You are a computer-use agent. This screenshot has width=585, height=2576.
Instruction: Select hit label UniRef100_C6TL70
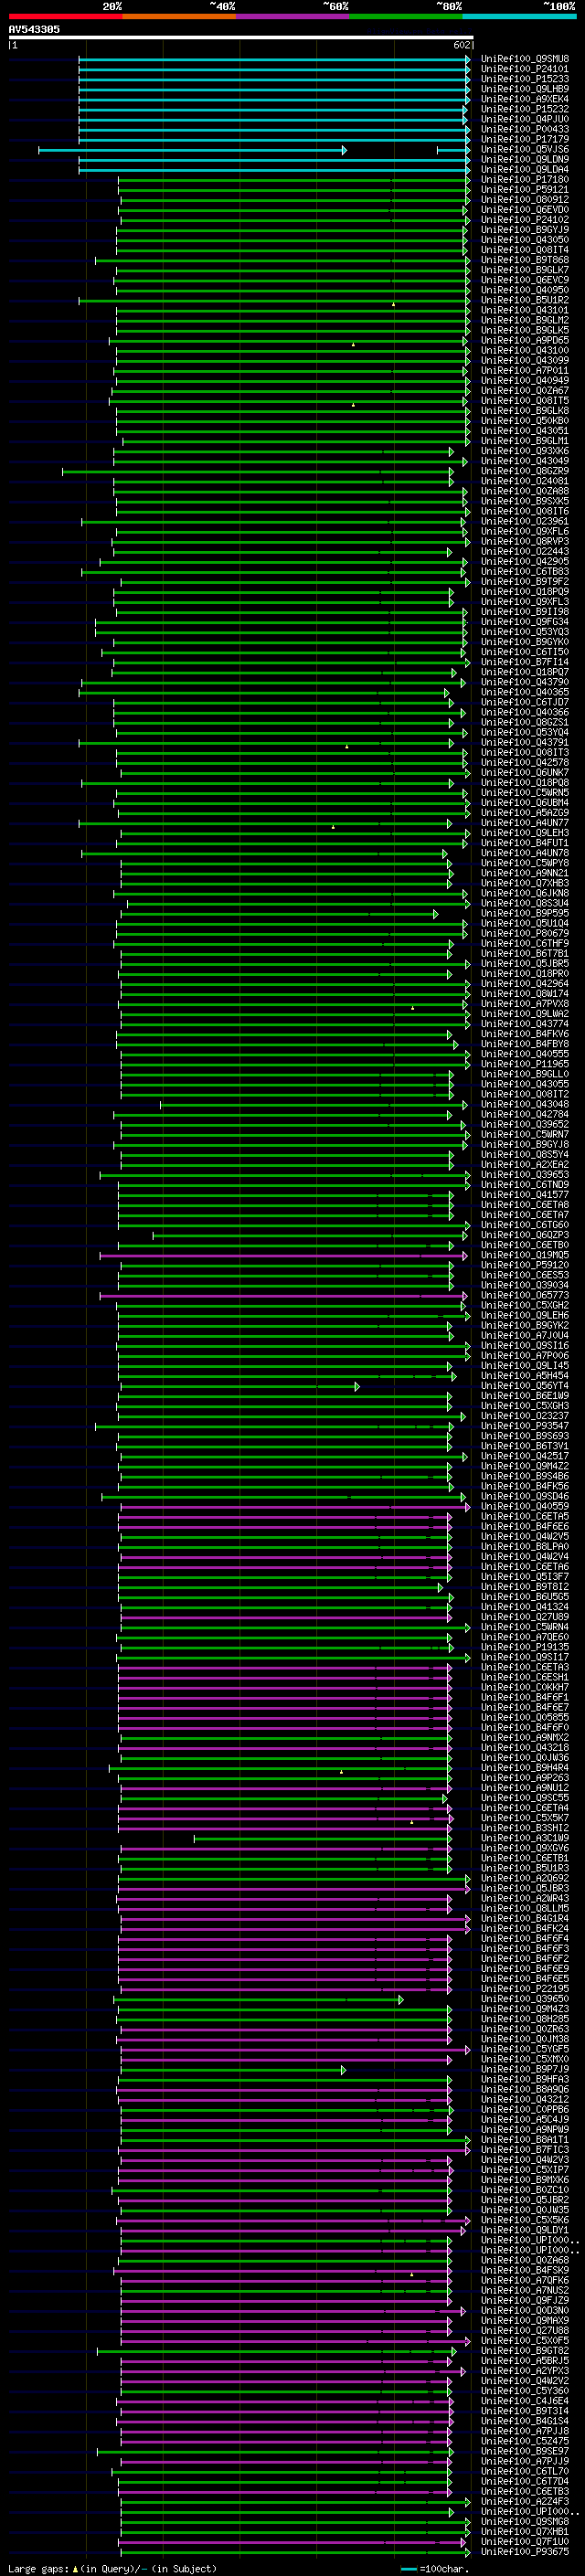524,2470
